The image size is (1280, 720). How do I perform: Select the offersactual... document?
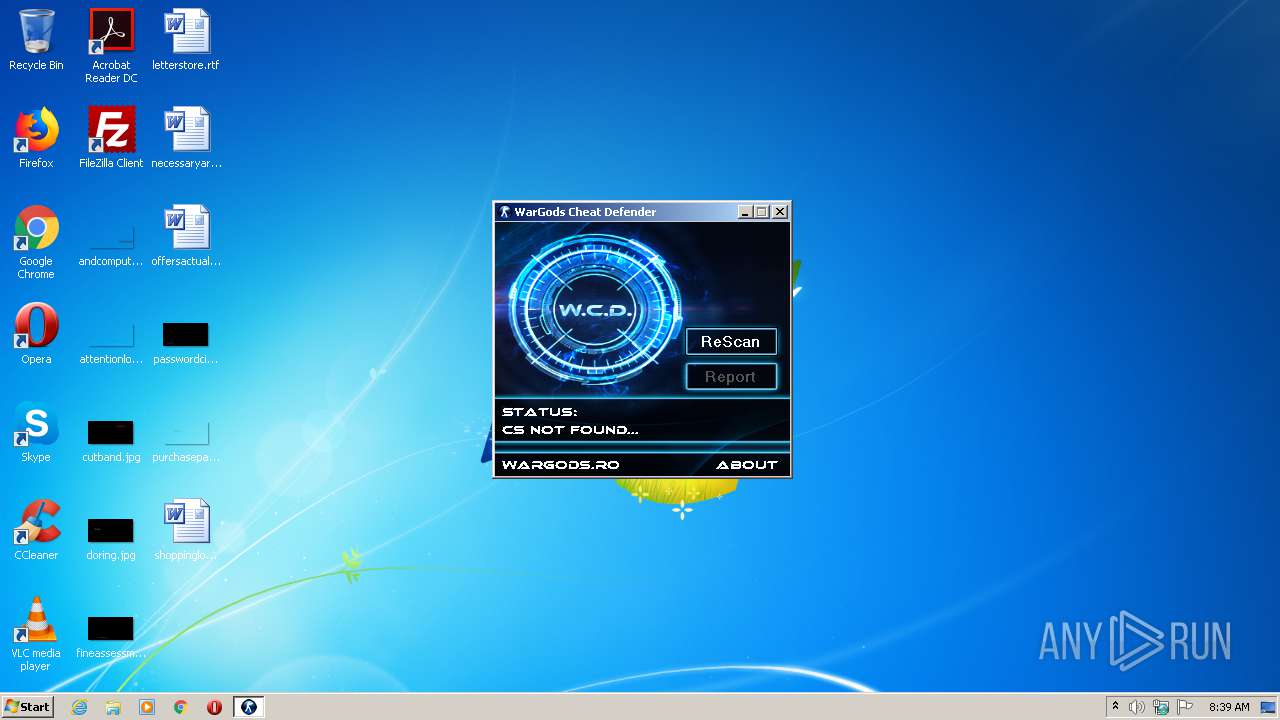pyautogui.click(x=186, y=236)
